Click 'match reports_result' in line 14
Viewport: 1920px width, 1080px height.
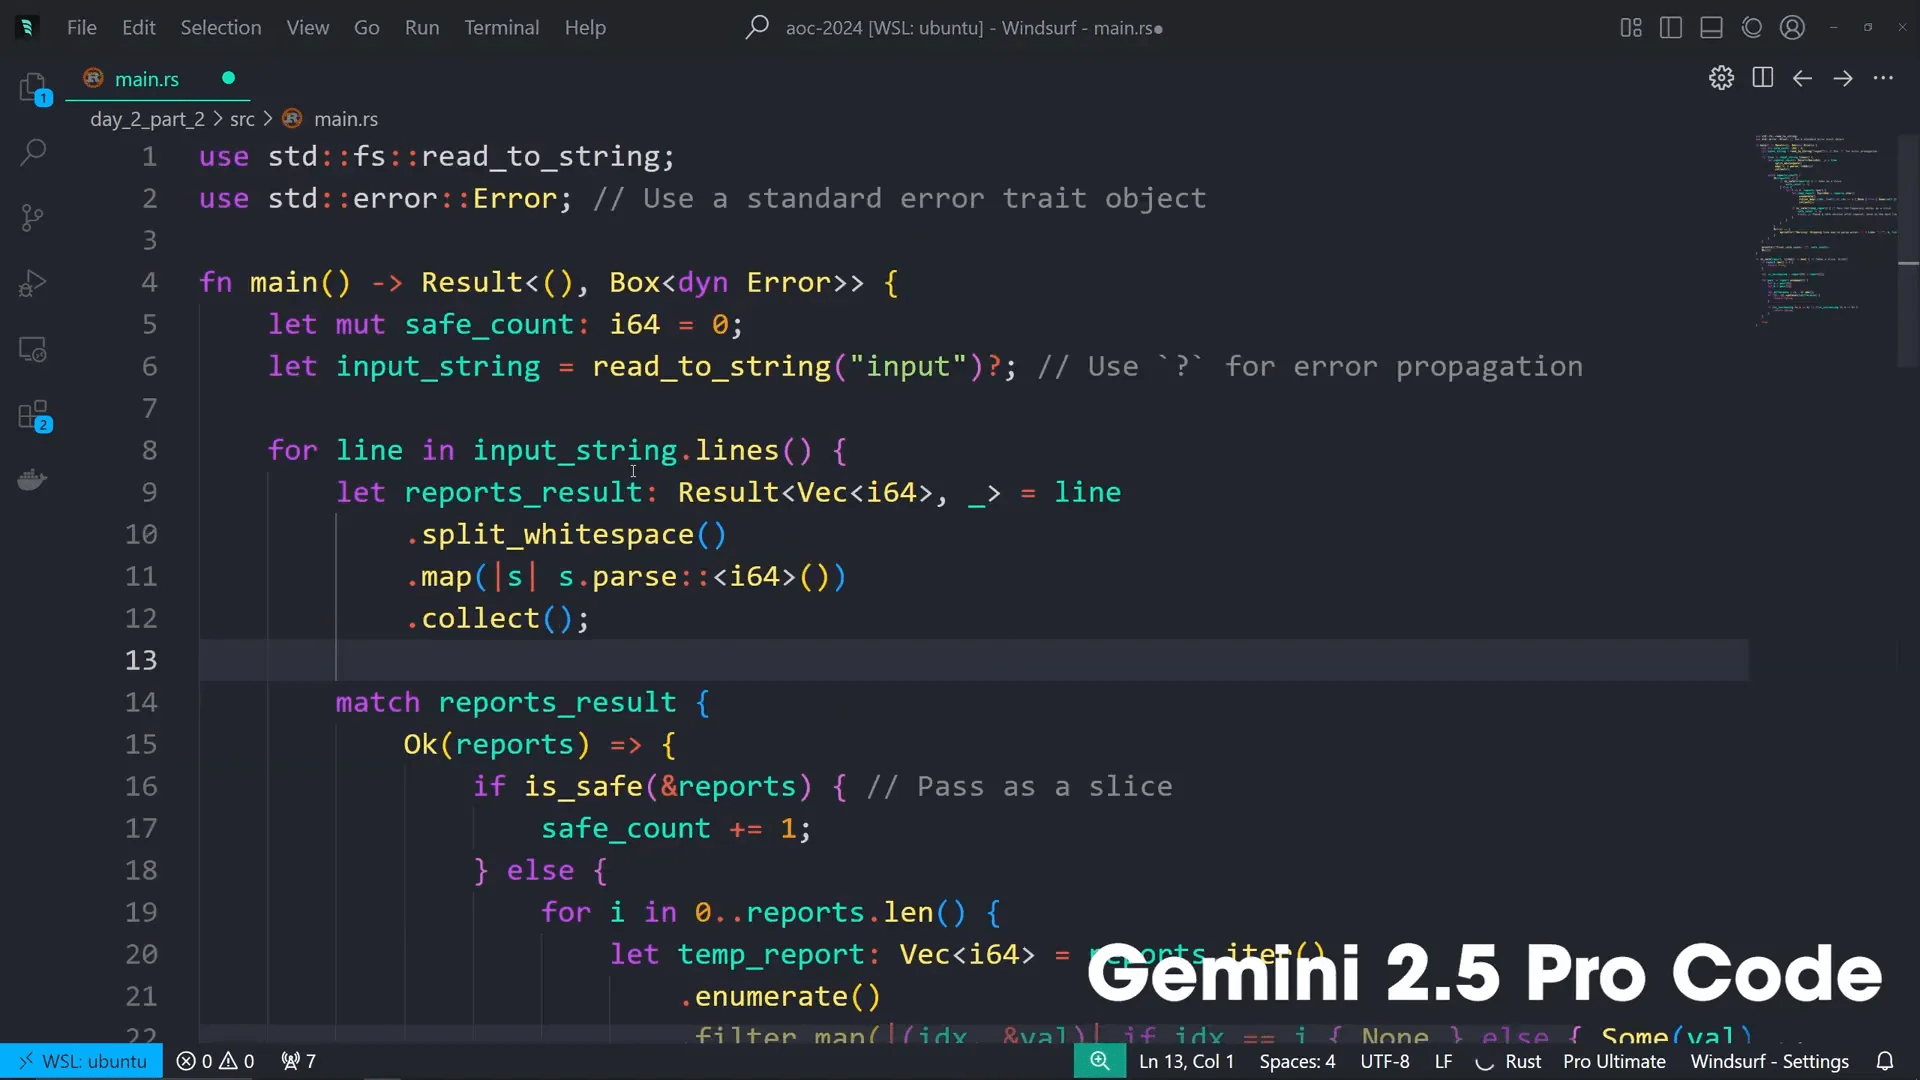tap(506, 702)
